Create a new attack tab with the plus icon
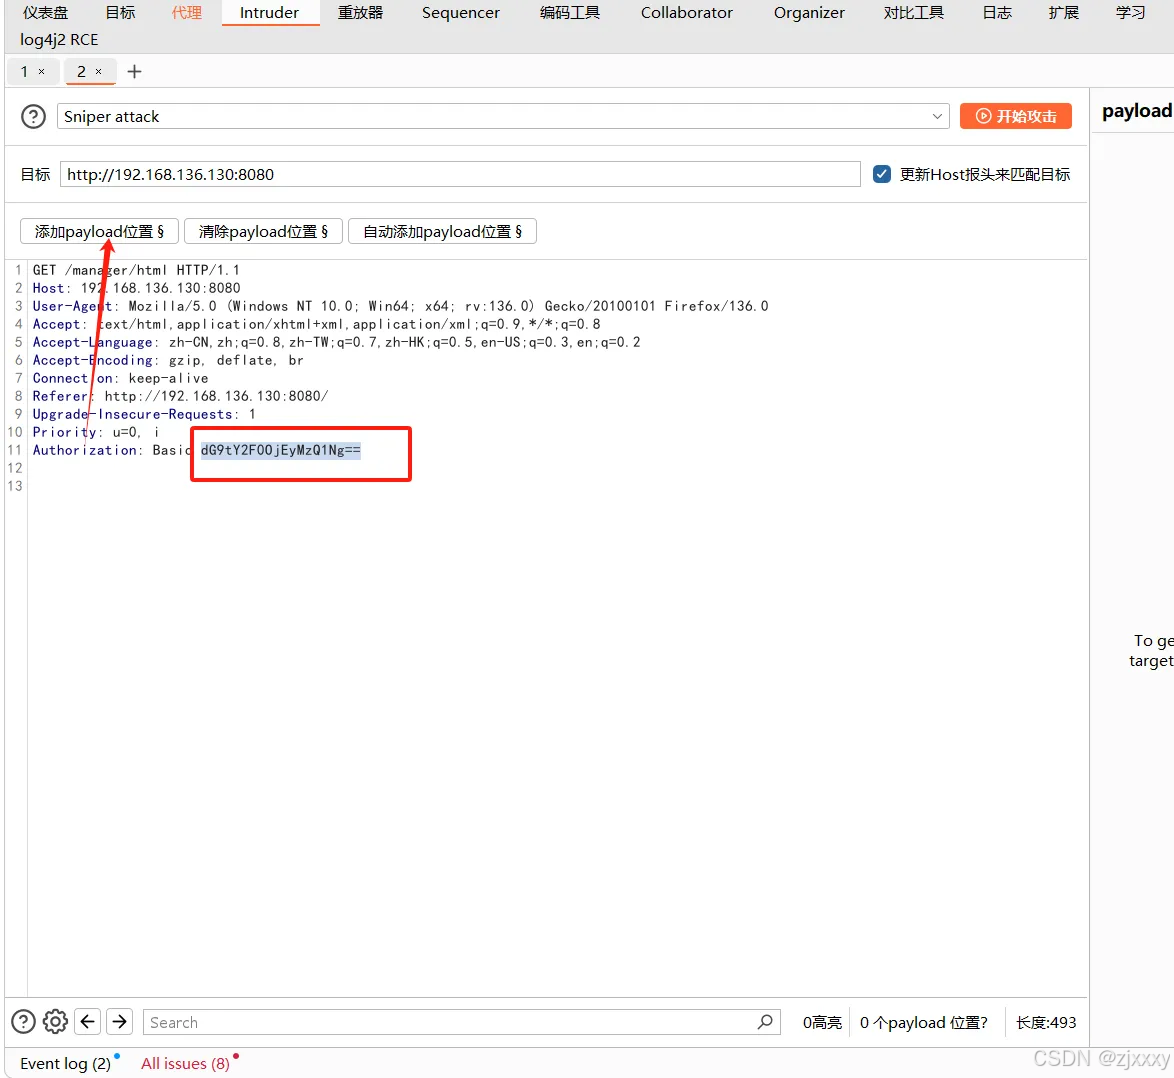 pos(135,71)
